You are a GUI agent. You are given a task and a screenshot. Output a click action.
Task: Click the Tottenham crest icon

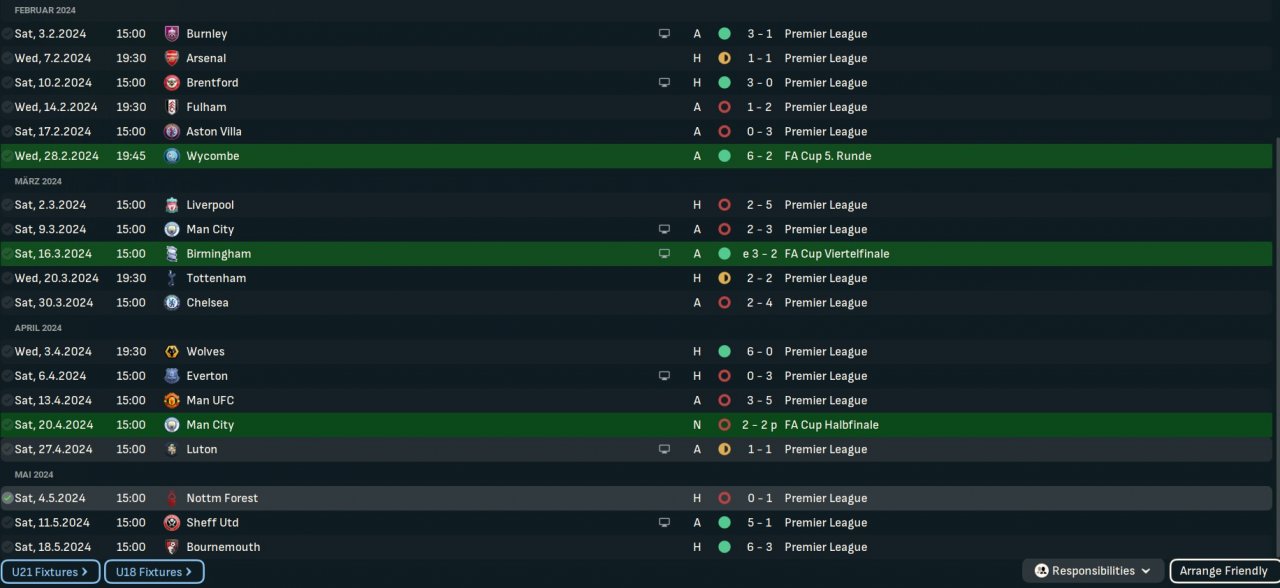pos(172,278)
